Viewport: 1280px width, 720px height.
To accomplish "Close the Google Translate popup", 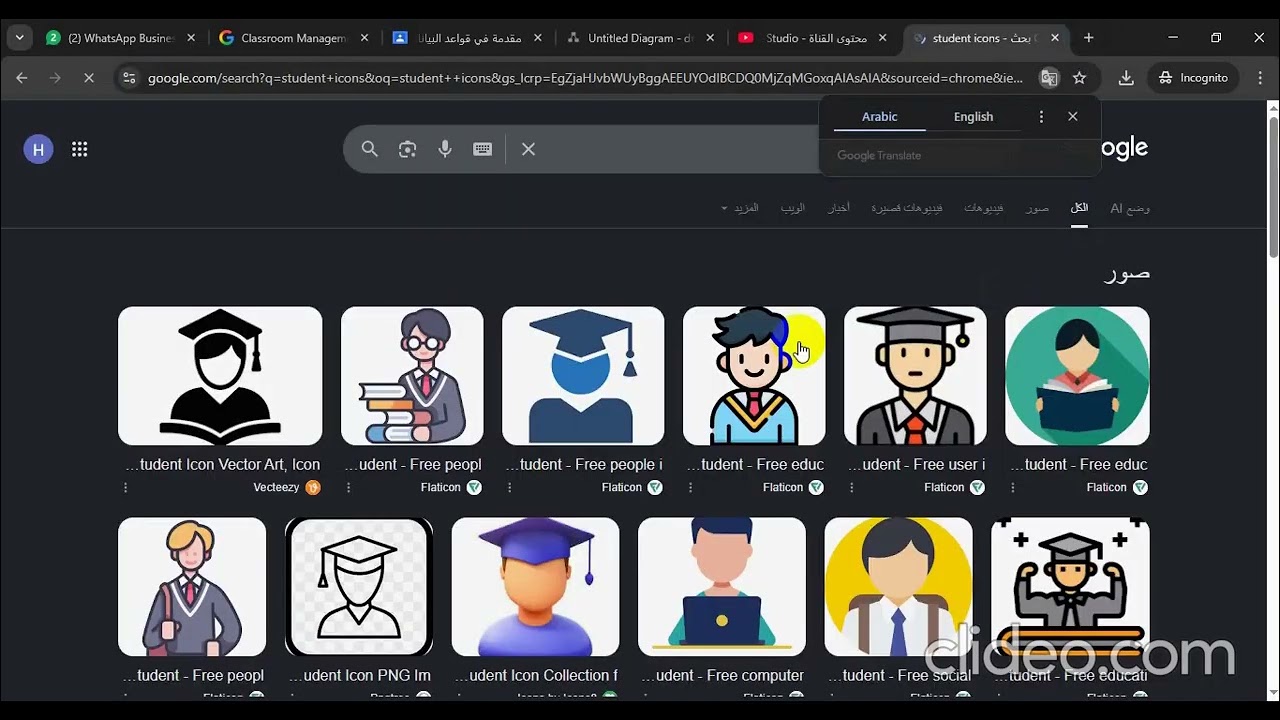I will (1073, 117).
